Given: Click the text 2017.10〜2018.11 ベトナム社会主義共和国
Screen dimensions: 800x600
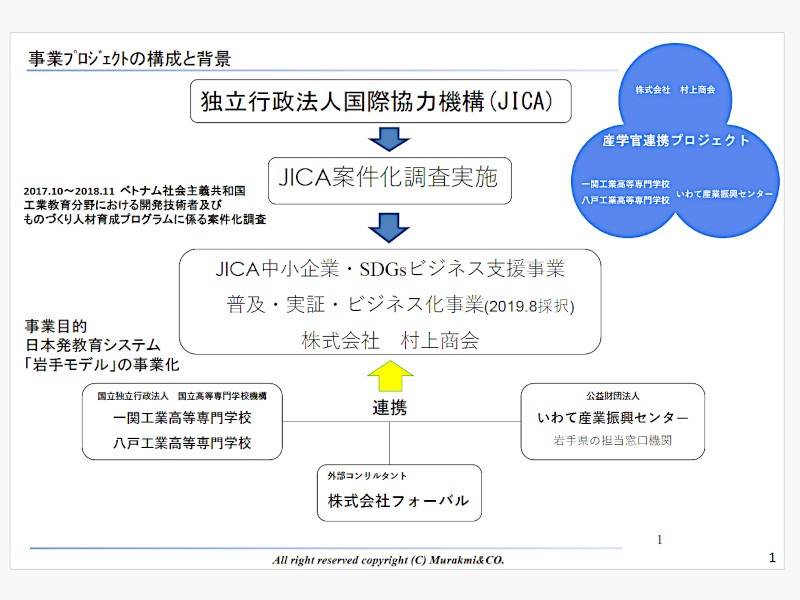Looking at the screenshot, I should point(134,191).
